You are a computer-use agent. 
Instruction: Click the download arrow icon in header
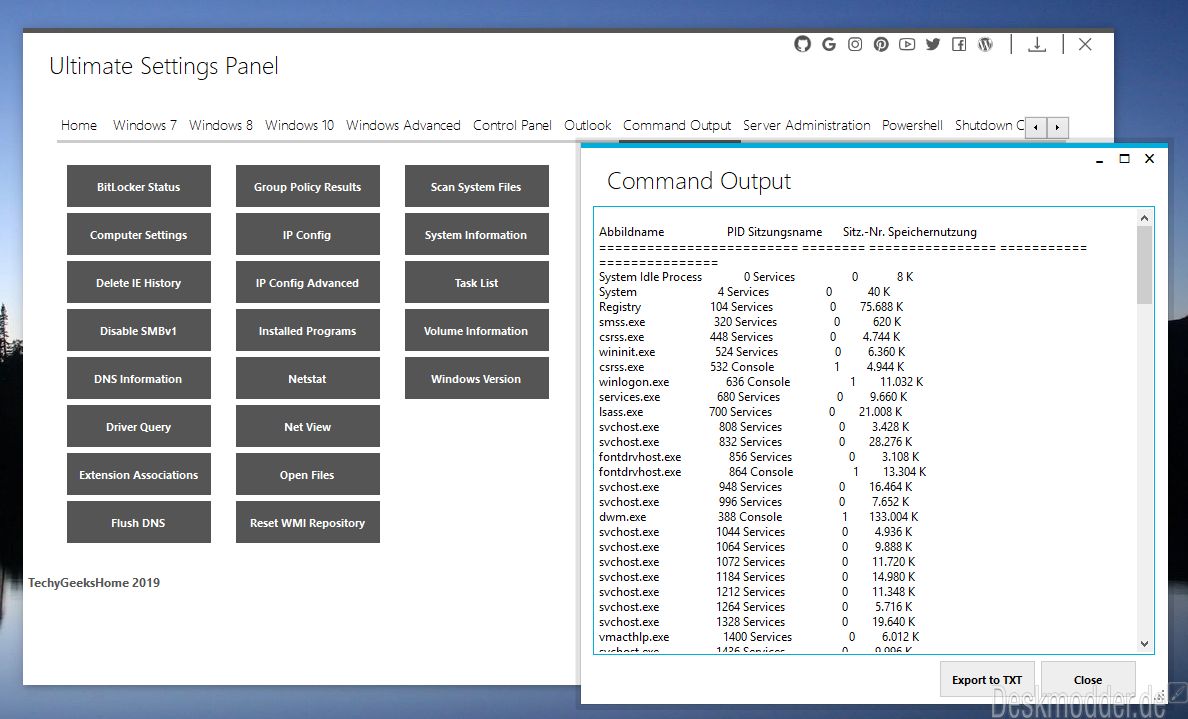[1037, 44]
